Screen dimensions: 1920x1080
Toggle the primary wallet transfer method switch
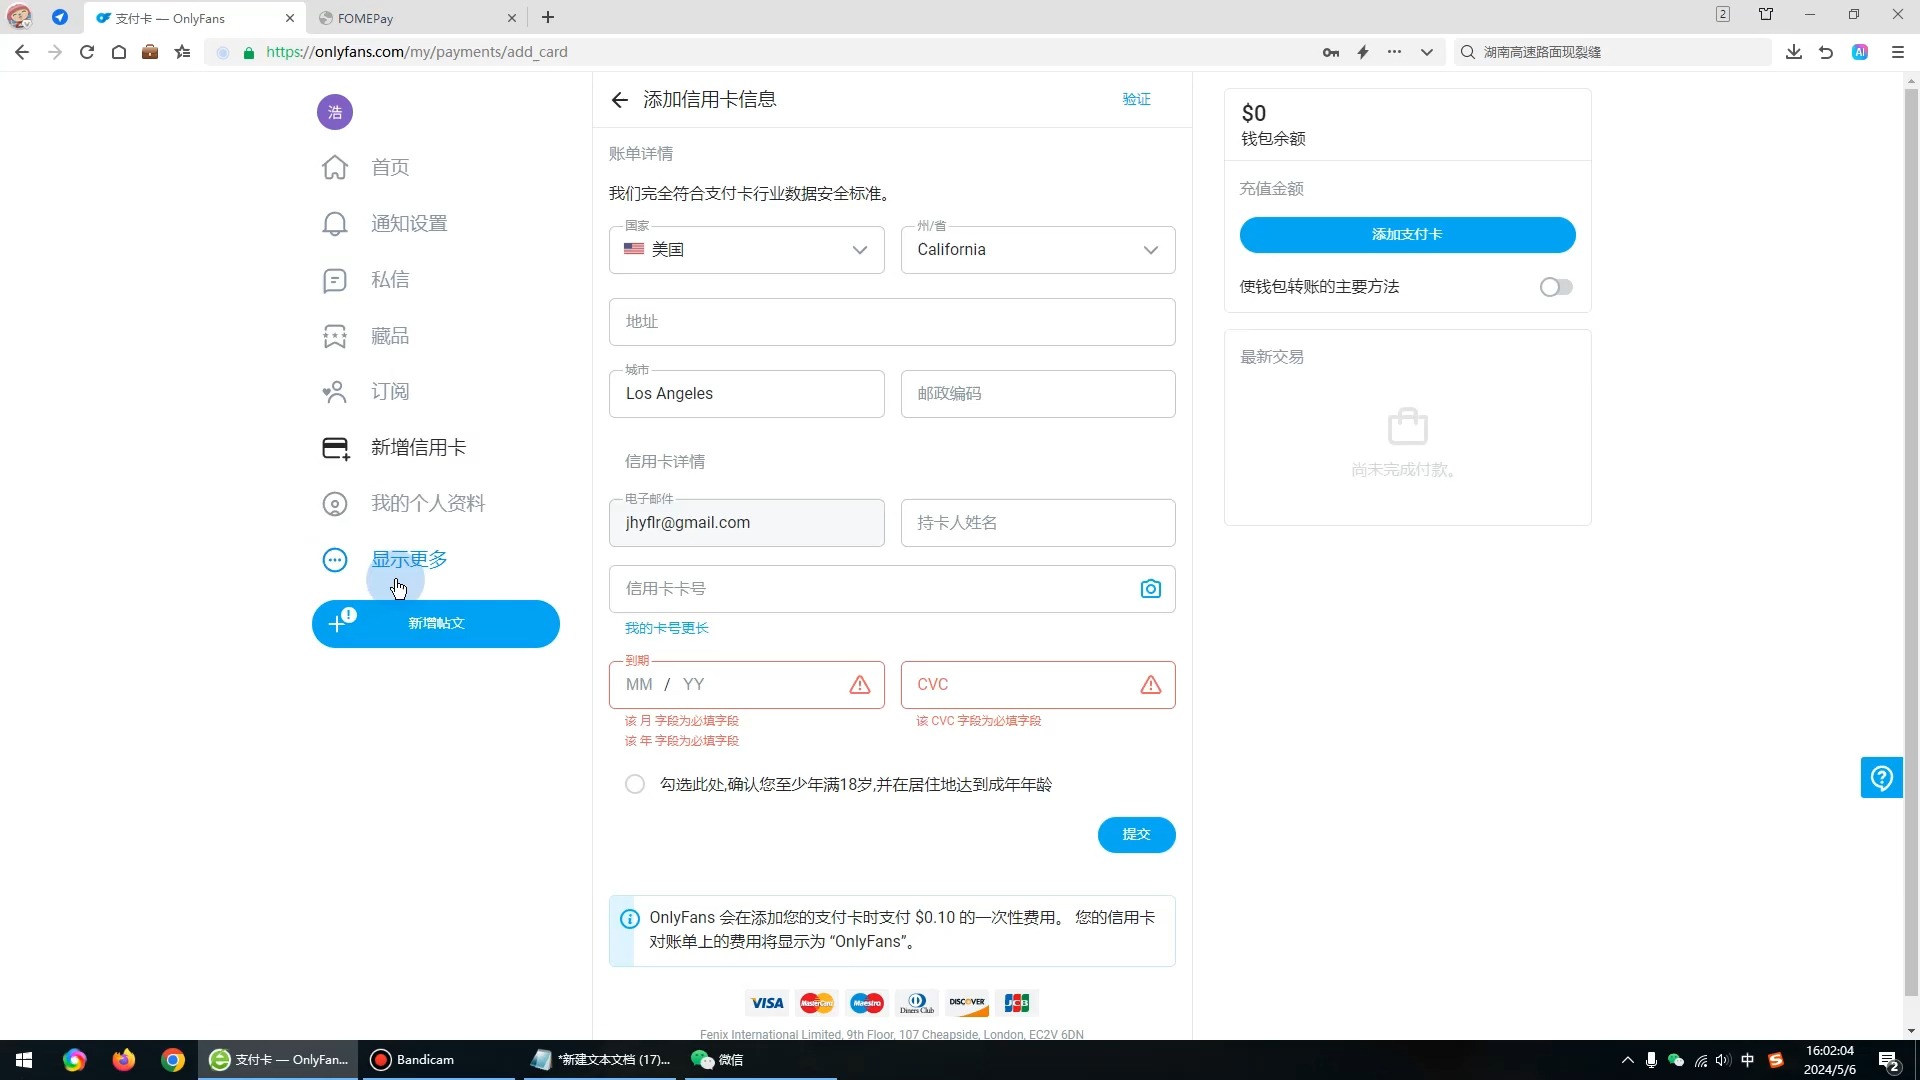point(1556,287)
